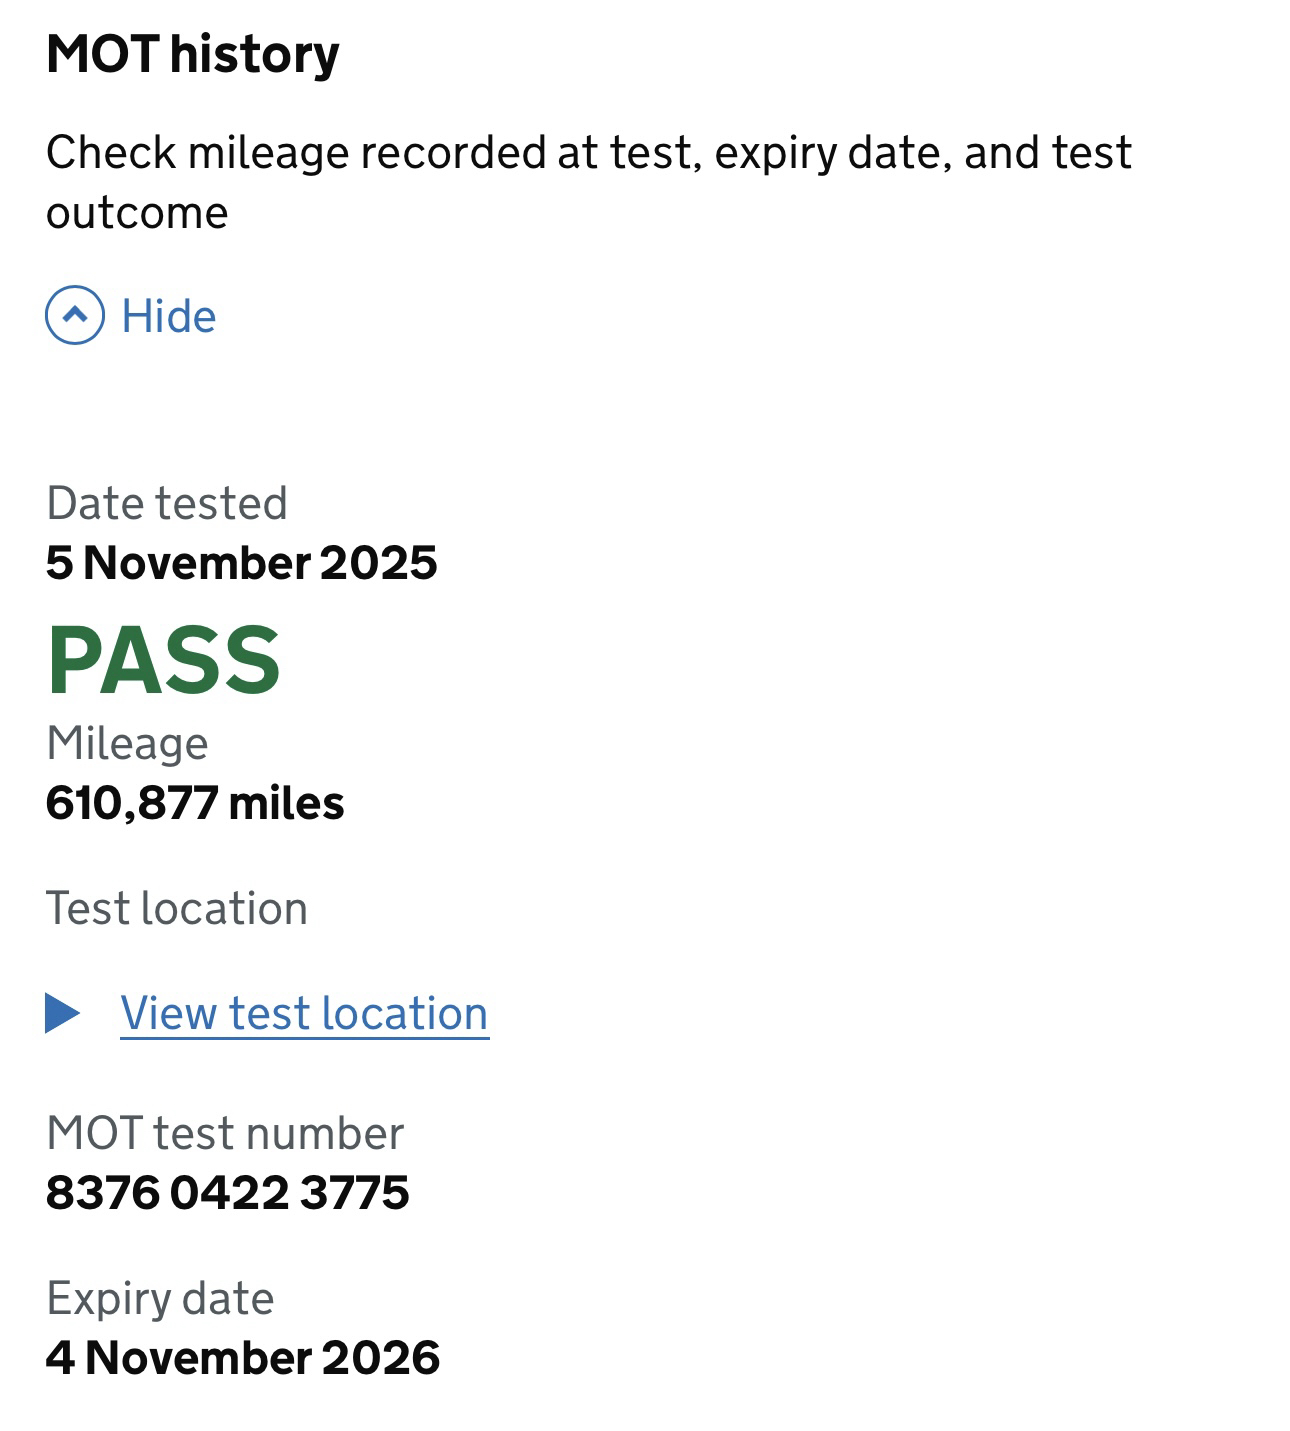Click the circled up-chevron icon beside Hide

pos(75,316)
